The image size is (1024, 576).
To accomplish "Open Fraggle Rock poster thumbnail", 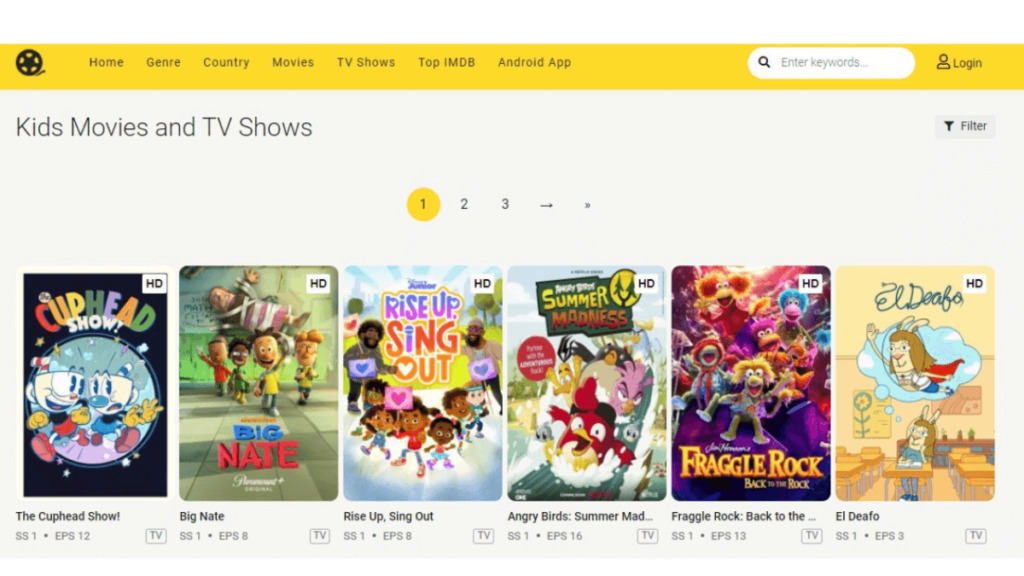I will point(750,383).
